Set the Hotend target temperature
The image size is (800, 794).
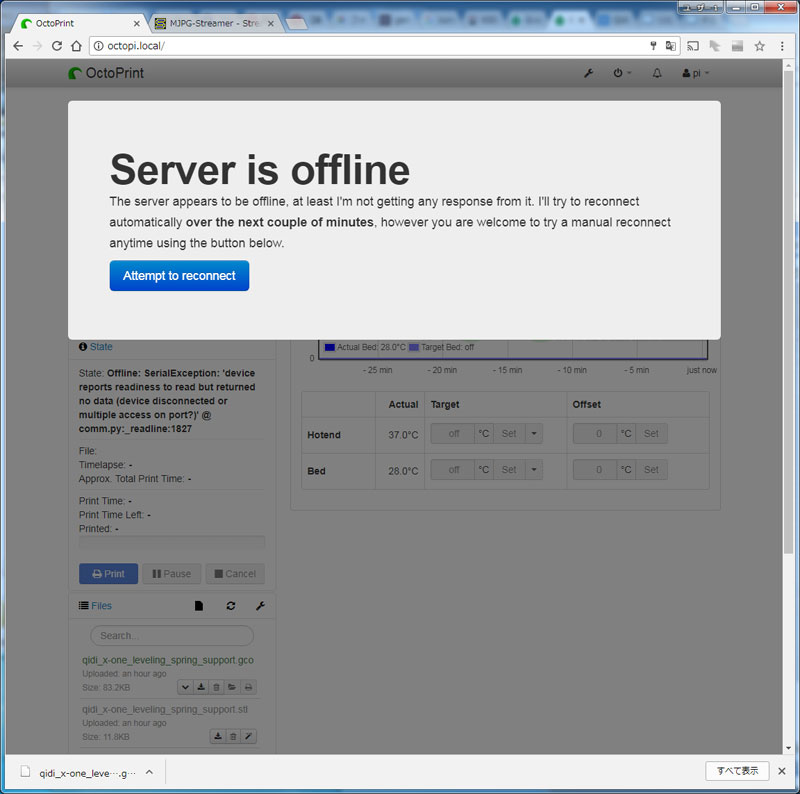click(x=509, y=434)
